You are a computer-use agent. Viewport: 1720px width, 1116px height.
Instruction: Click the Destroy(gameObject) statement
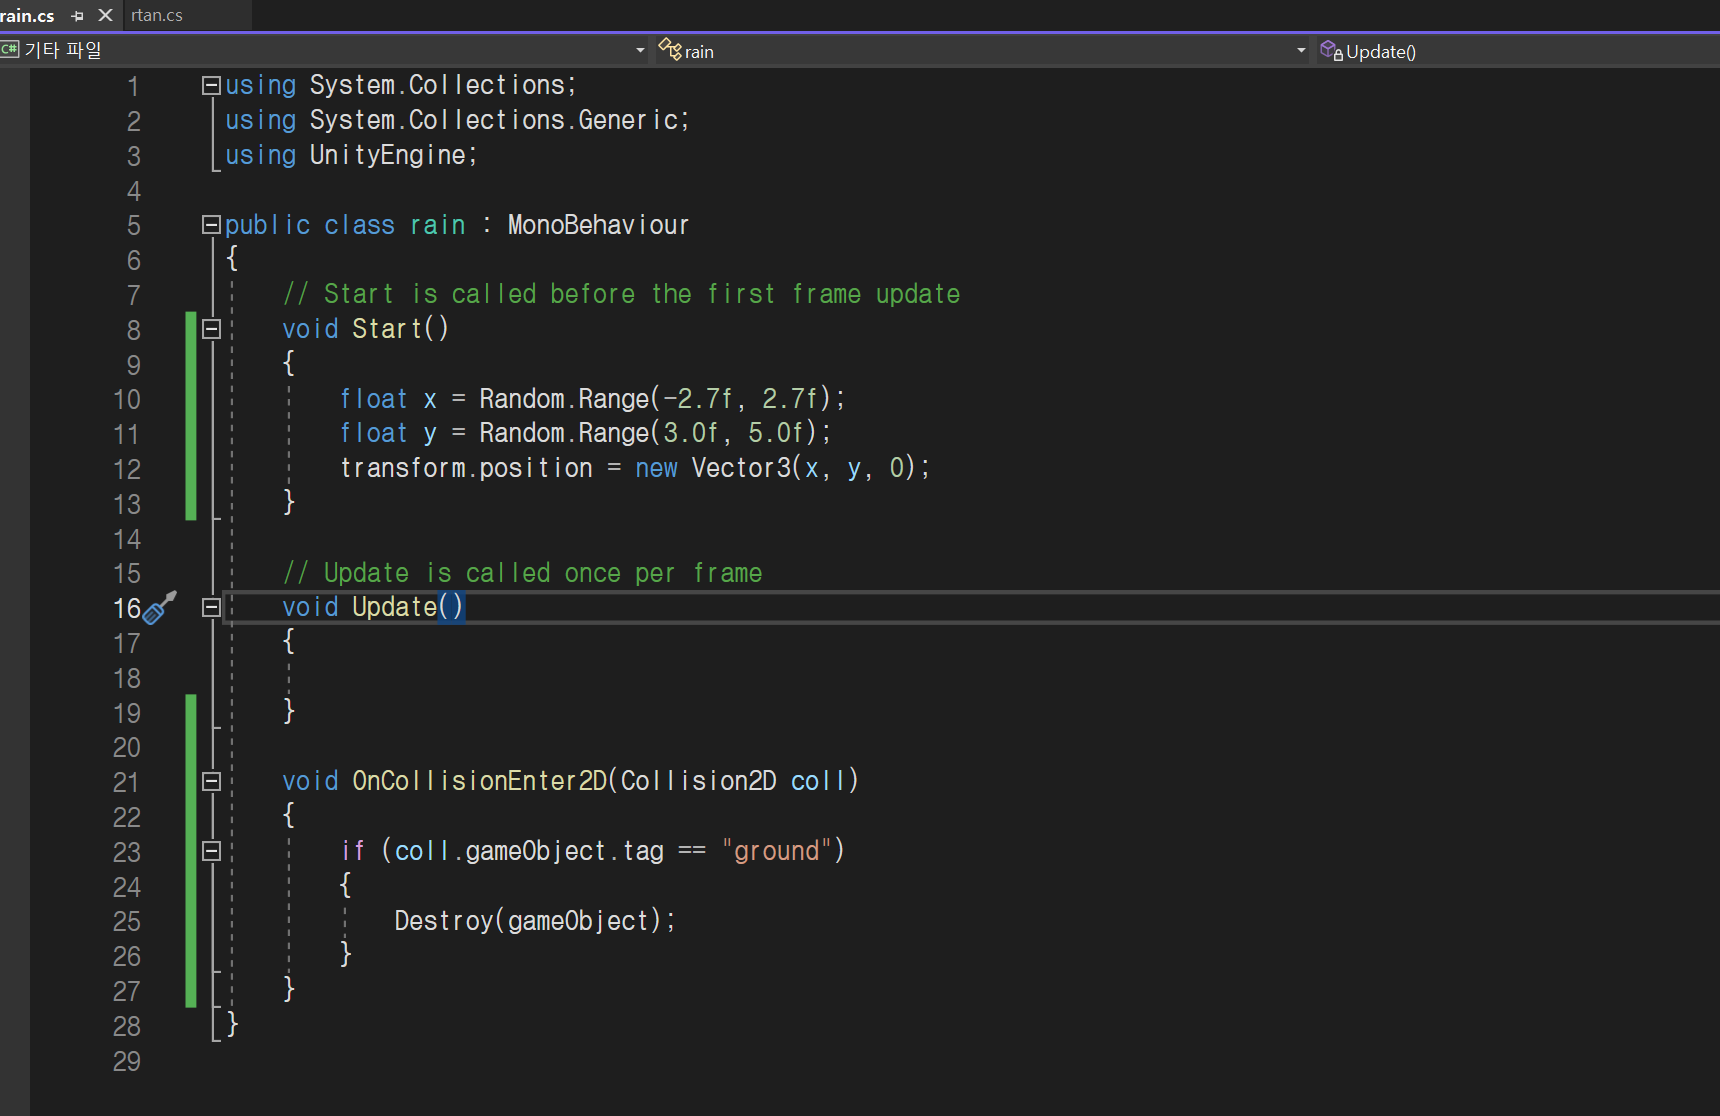(535, 921)
